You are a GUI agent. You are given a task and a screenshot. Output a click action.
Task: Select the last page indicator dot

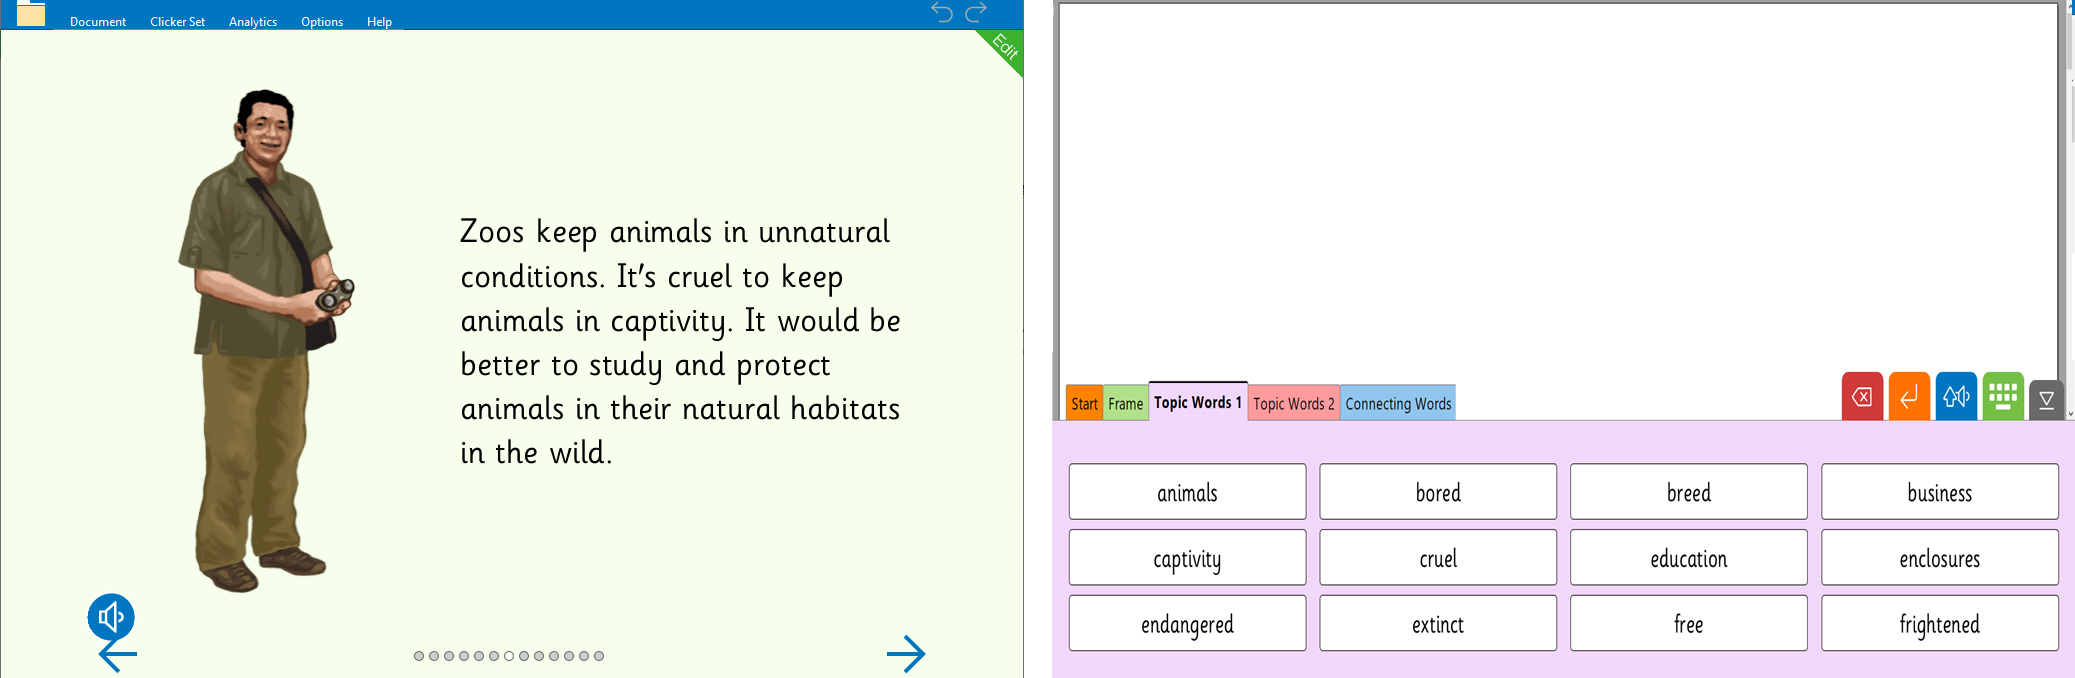599,656
